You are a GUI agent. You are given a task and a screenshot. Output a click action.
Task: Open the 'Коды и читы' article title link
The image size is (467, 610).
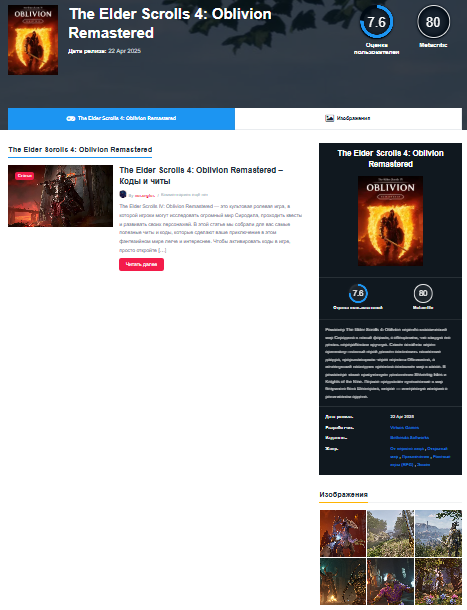201,175
